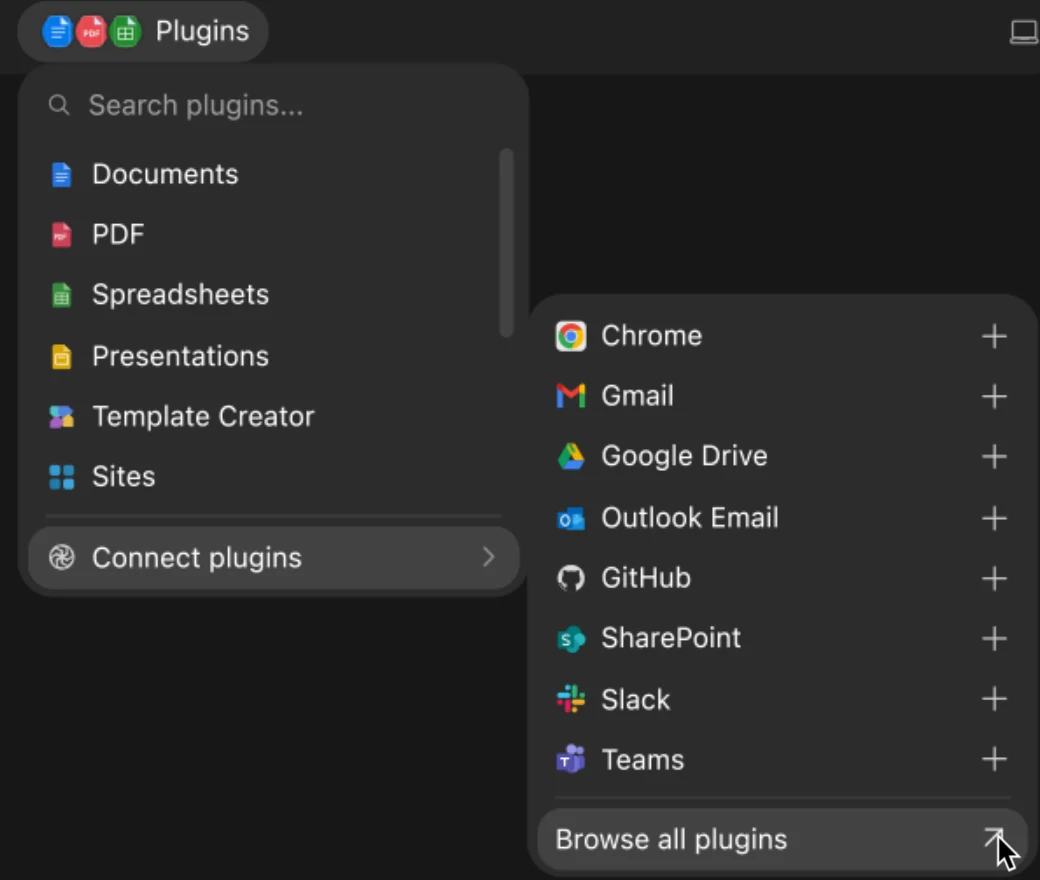
Task: Click the Gmail text label
Action: (637, 396)
